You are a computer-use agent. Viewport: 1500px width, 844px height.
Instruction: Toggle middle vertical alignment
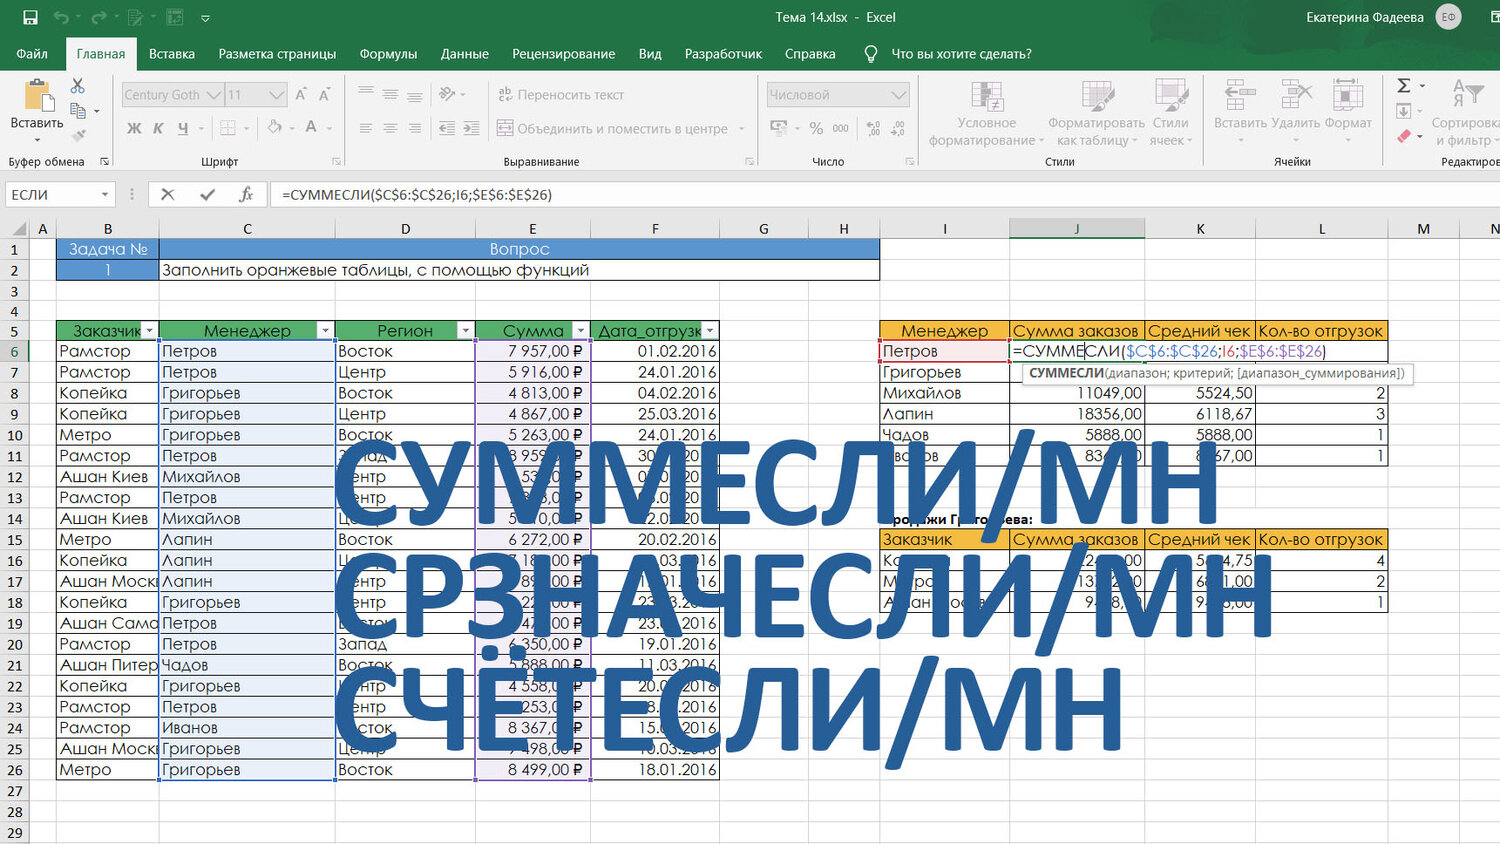[390, 95]
